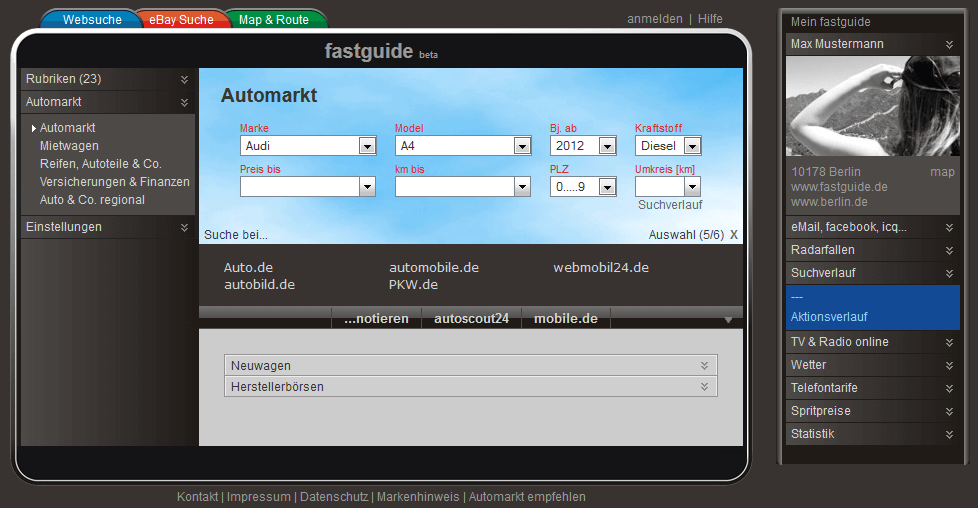Search at automobile.de
This screenshot has height=508, width=978.
point(434,268)
